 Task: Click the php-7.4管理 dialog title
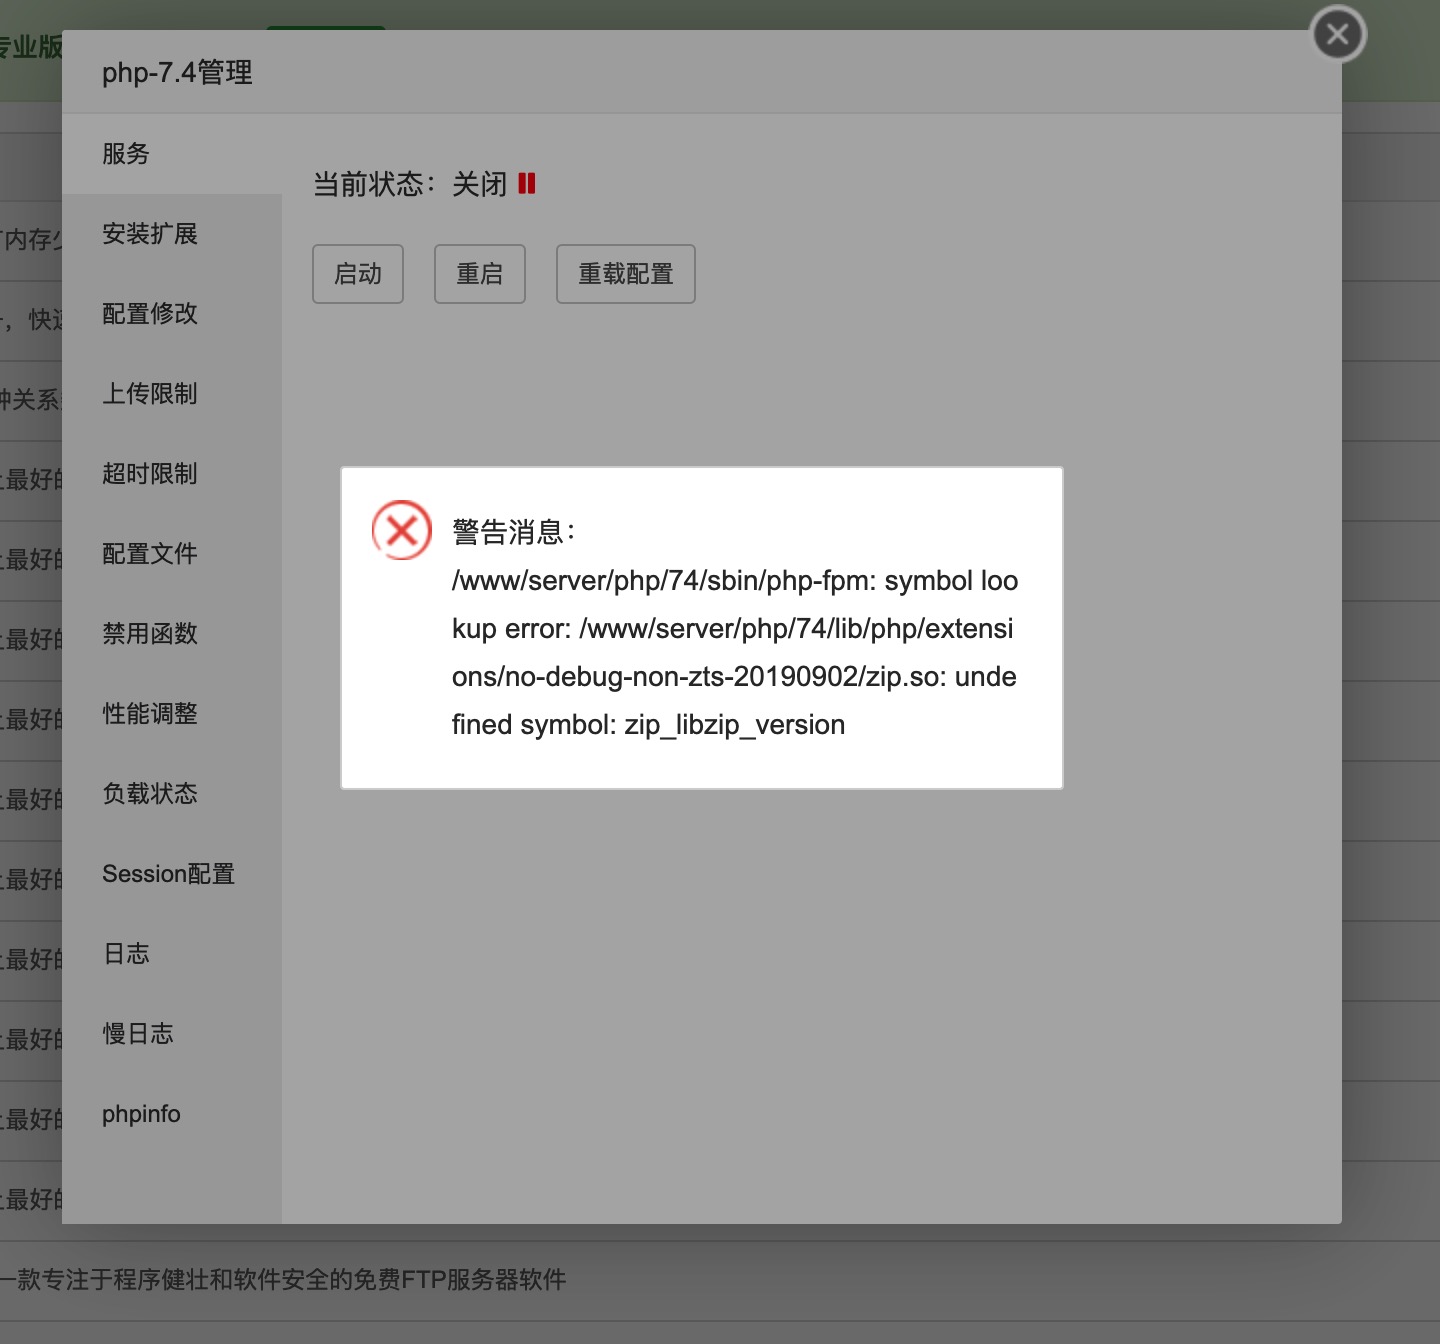point(177,73)
